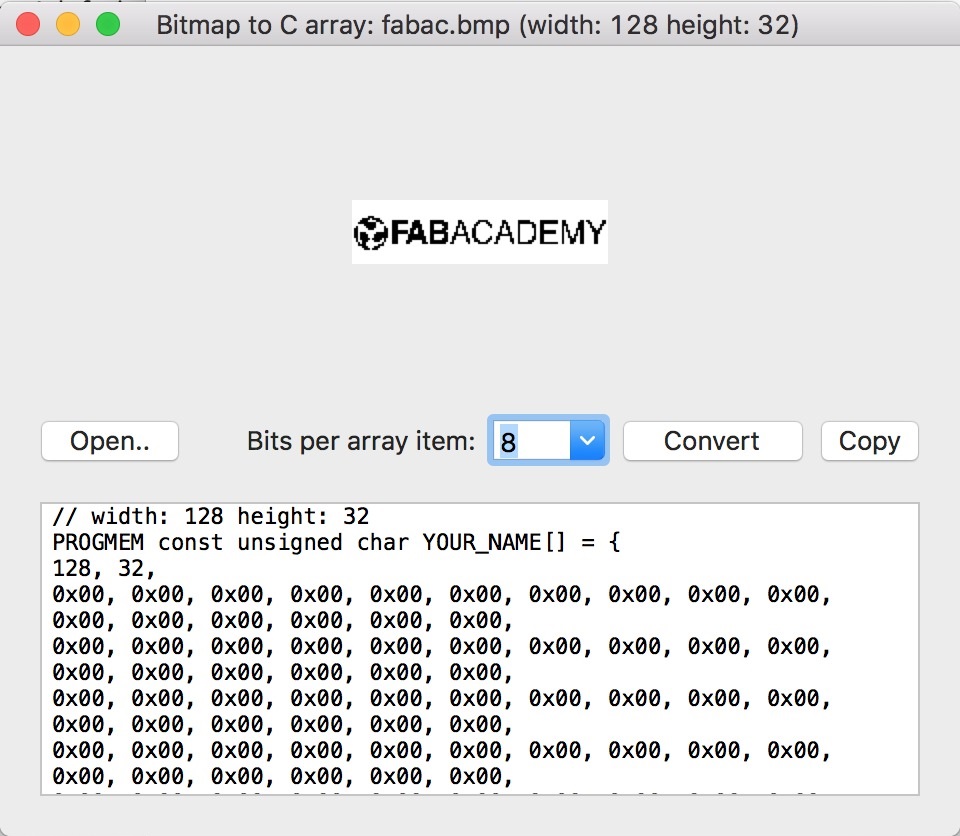Image resolution: width=960 pixels, height=836 pixels.
Task: Click the line '// width: 128 height: 32'
Action: 211,516
